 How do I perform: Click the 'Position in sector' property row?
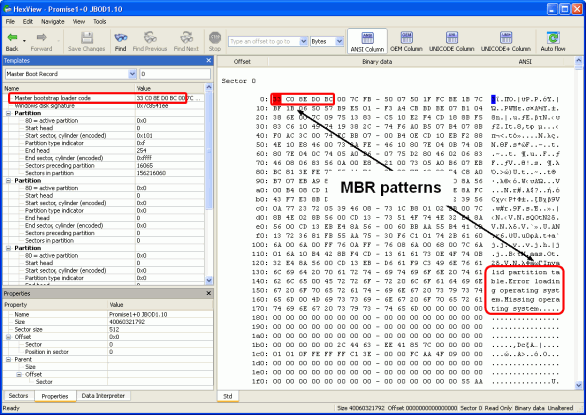point(108,352)
